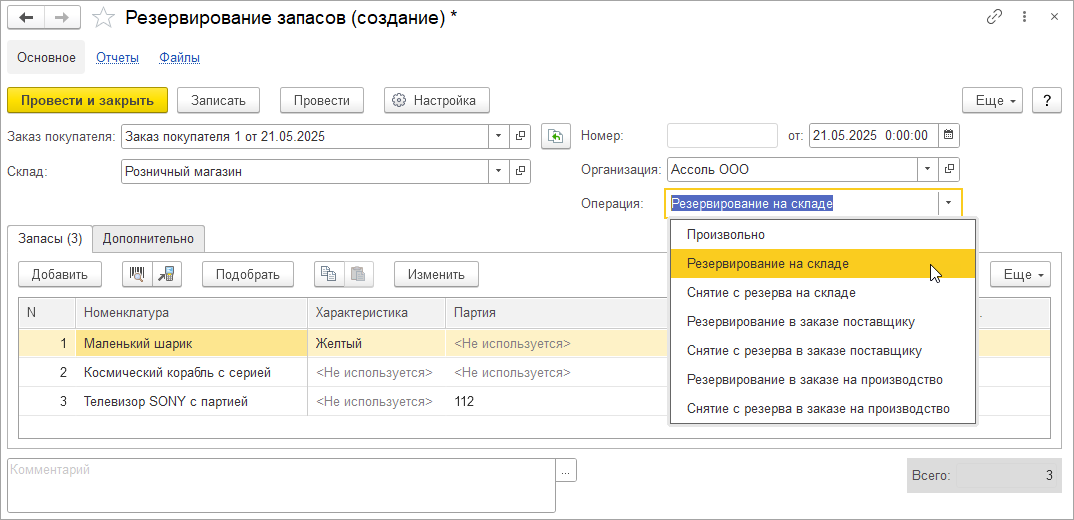This screenshot has height=520, width=1074.
Task: Click the back navigation arrow
Action: [x=27, y=18]
